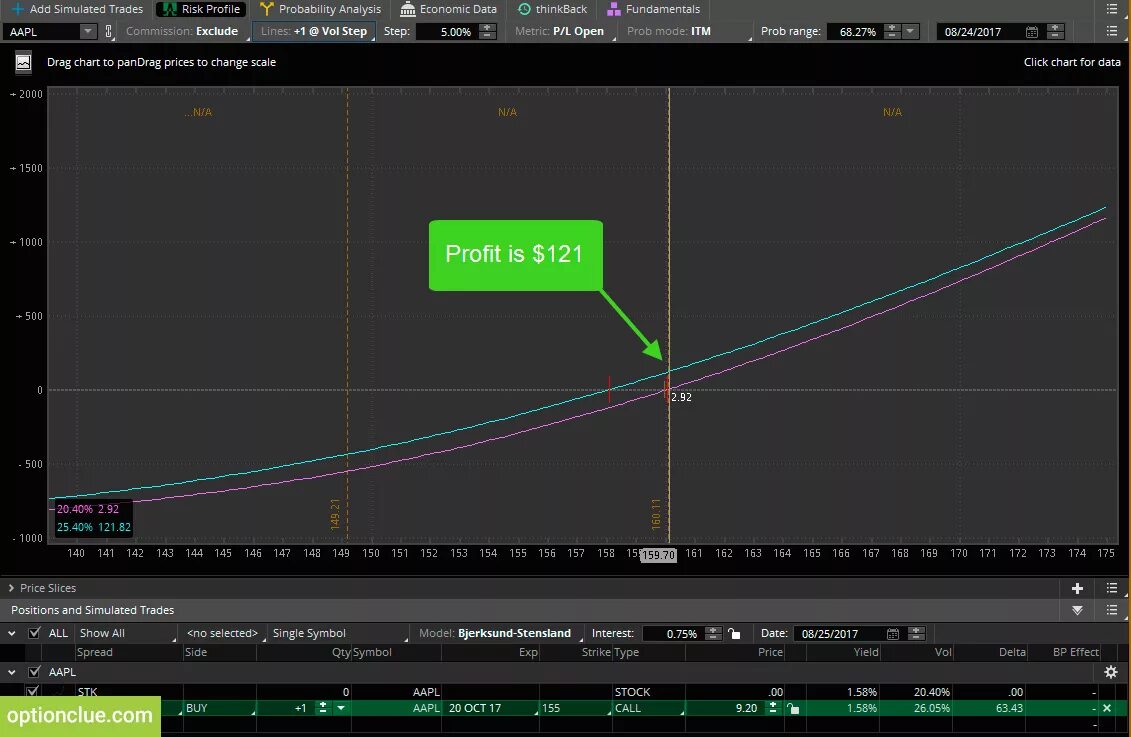The width and height of the screenshot is (1131, 737).
Task: Toggle the ALL checkbox
Action: (x=34, y=633)
